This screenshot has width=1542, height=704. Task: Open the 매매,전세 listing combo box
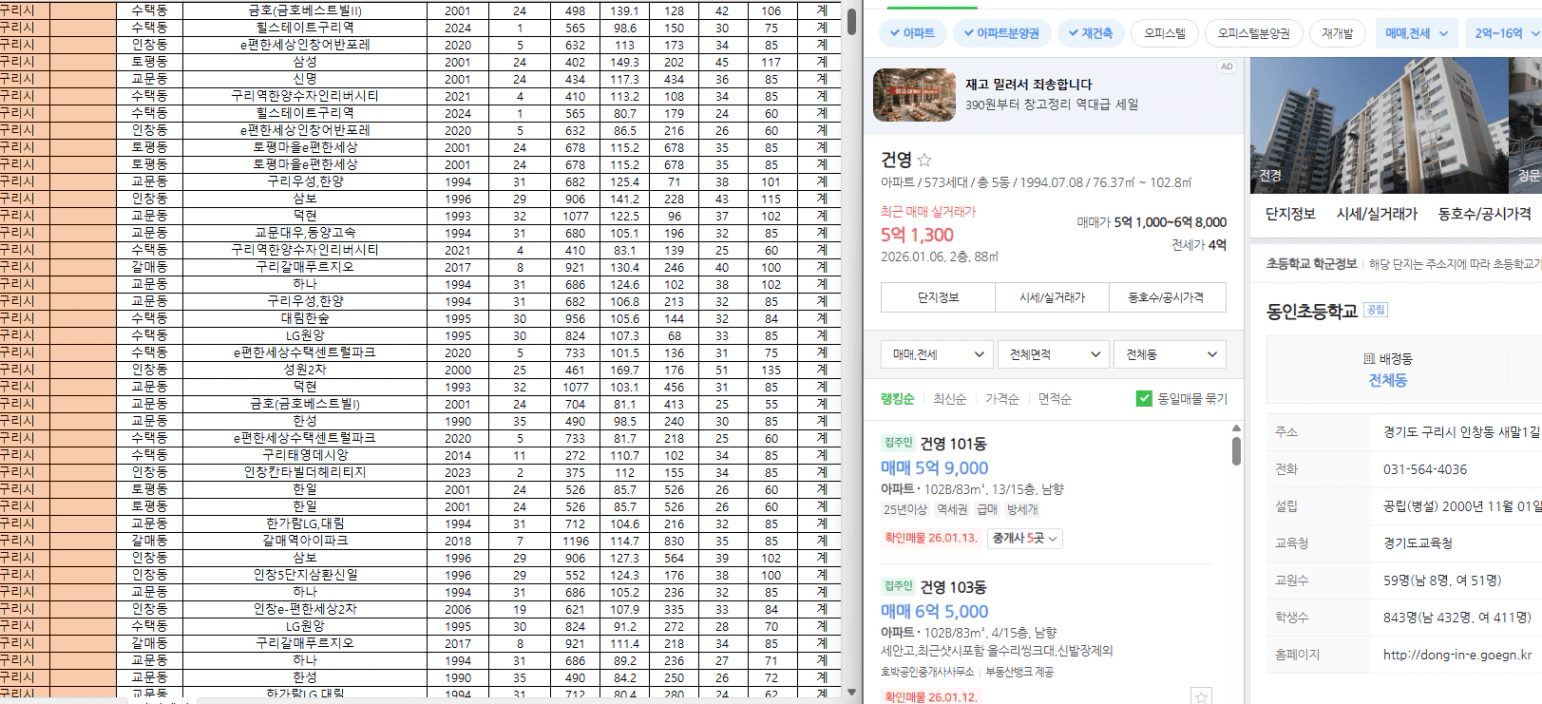pyautogui.click(x=936, y=354)
